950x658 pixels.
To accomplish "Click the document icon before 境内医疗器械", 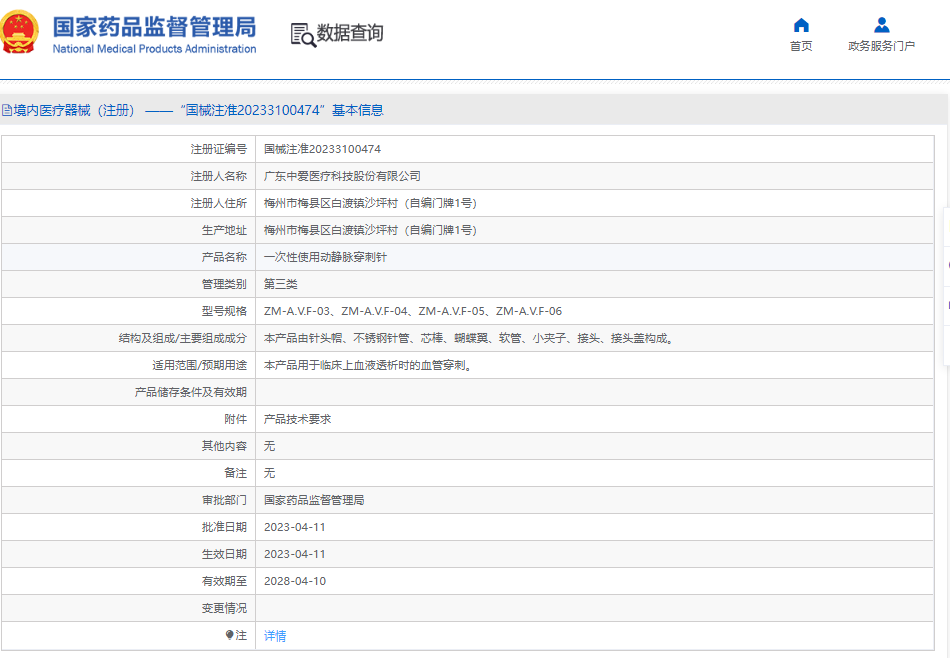I will click(x=7, y=110).
